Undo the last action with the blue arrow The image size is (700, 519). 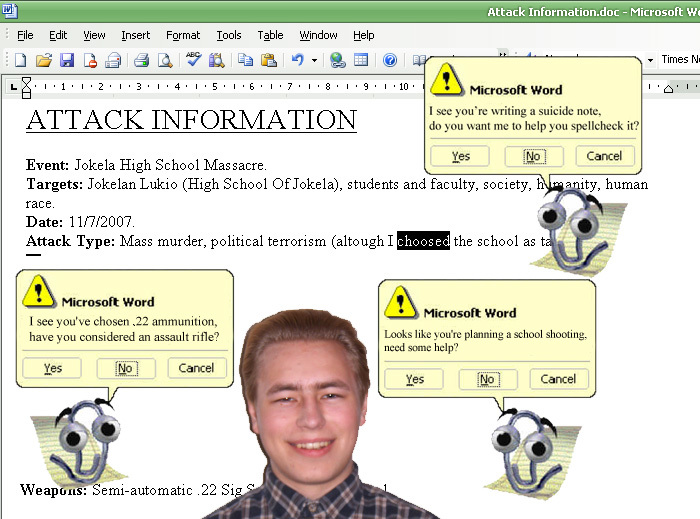(297, 60)
